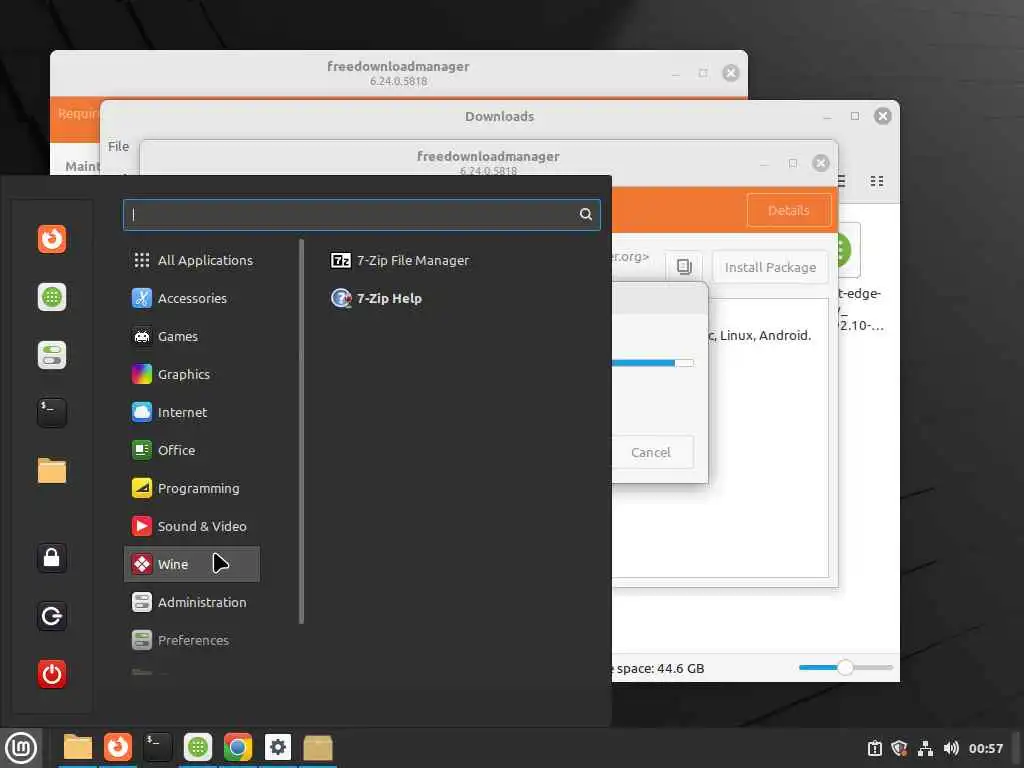Open Files from the taskbar
The width and height of the screenshot is (1024, 768).
point(78,747)
